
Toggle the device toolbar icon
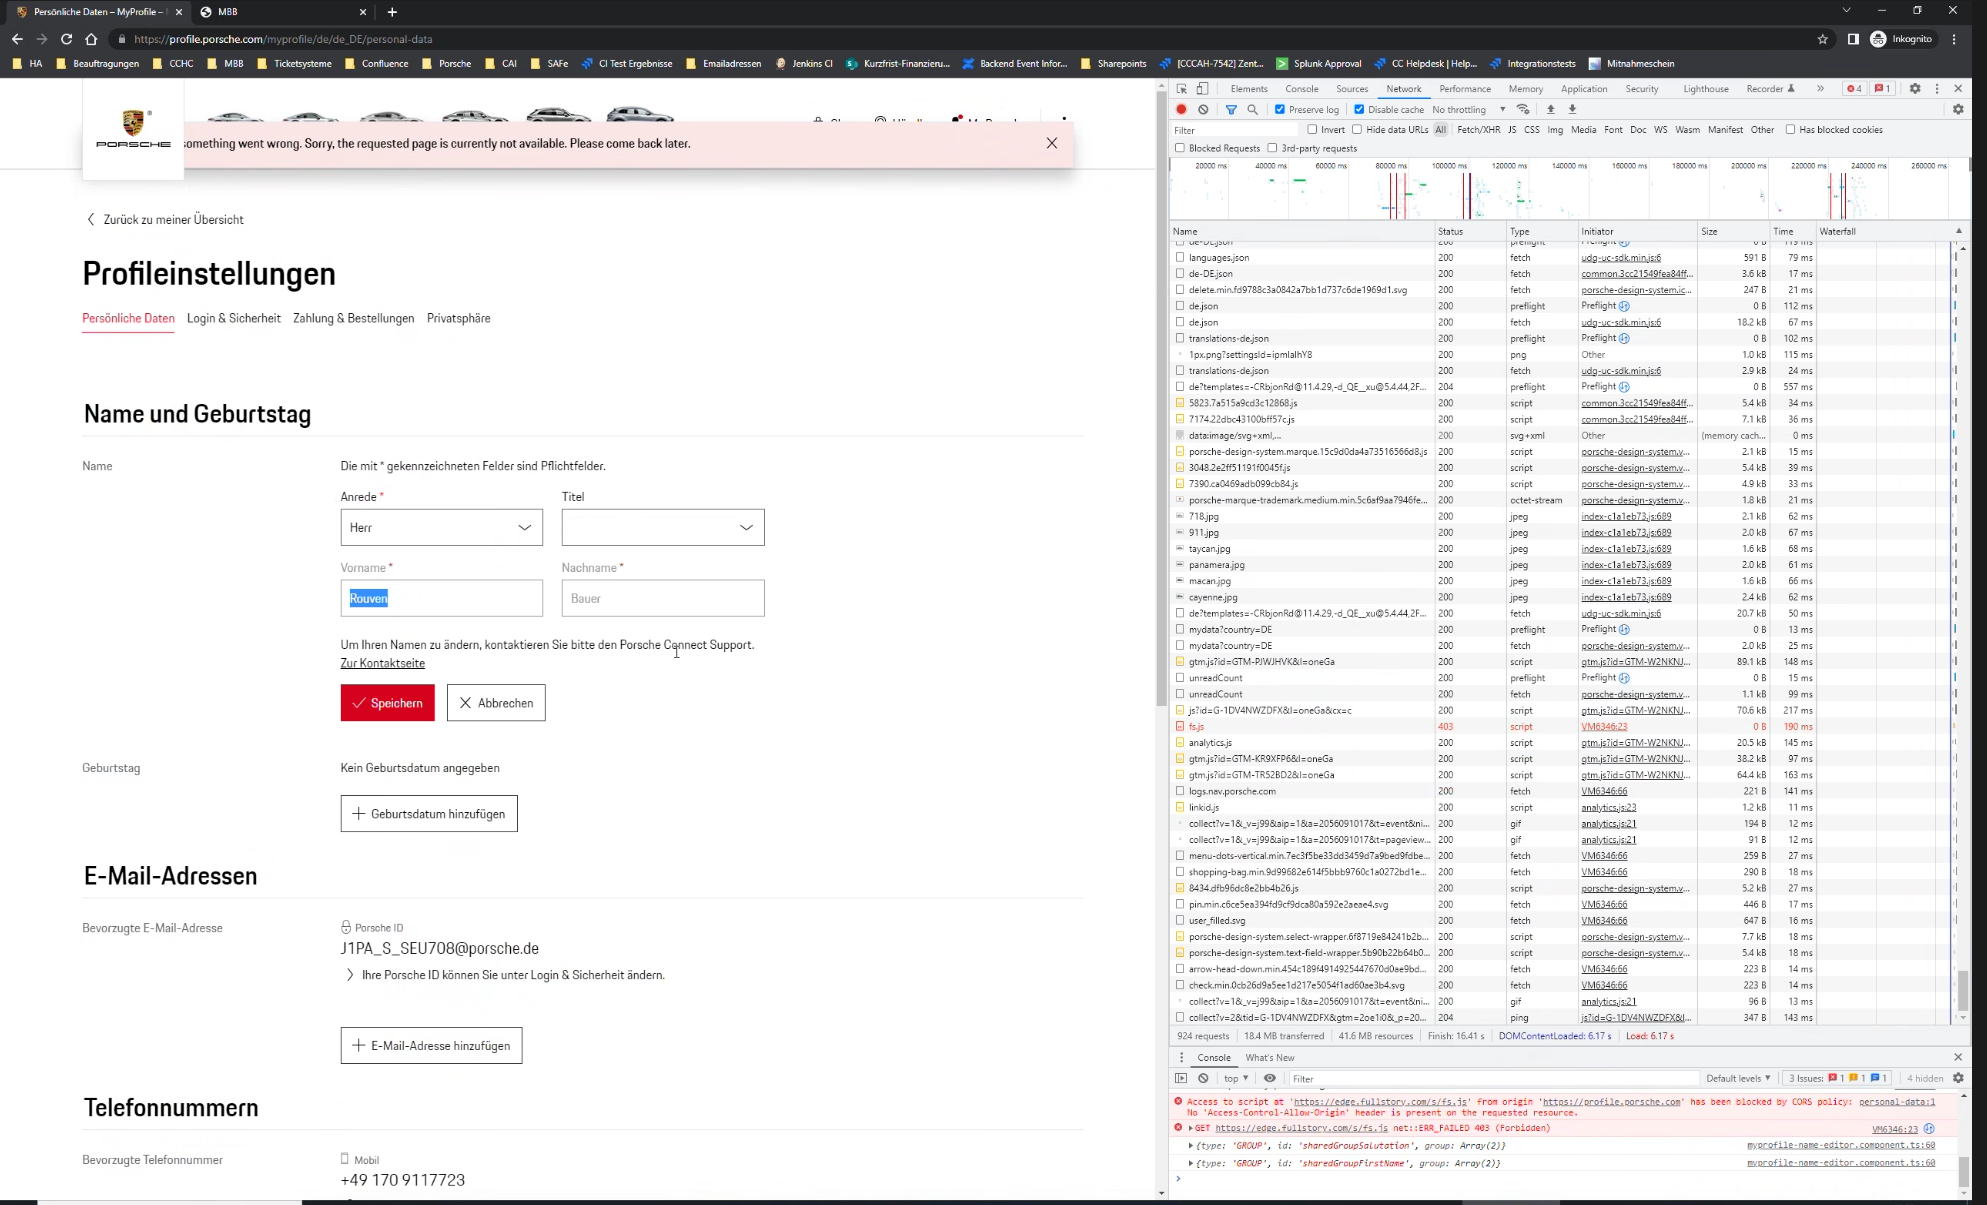point(1203,88)
